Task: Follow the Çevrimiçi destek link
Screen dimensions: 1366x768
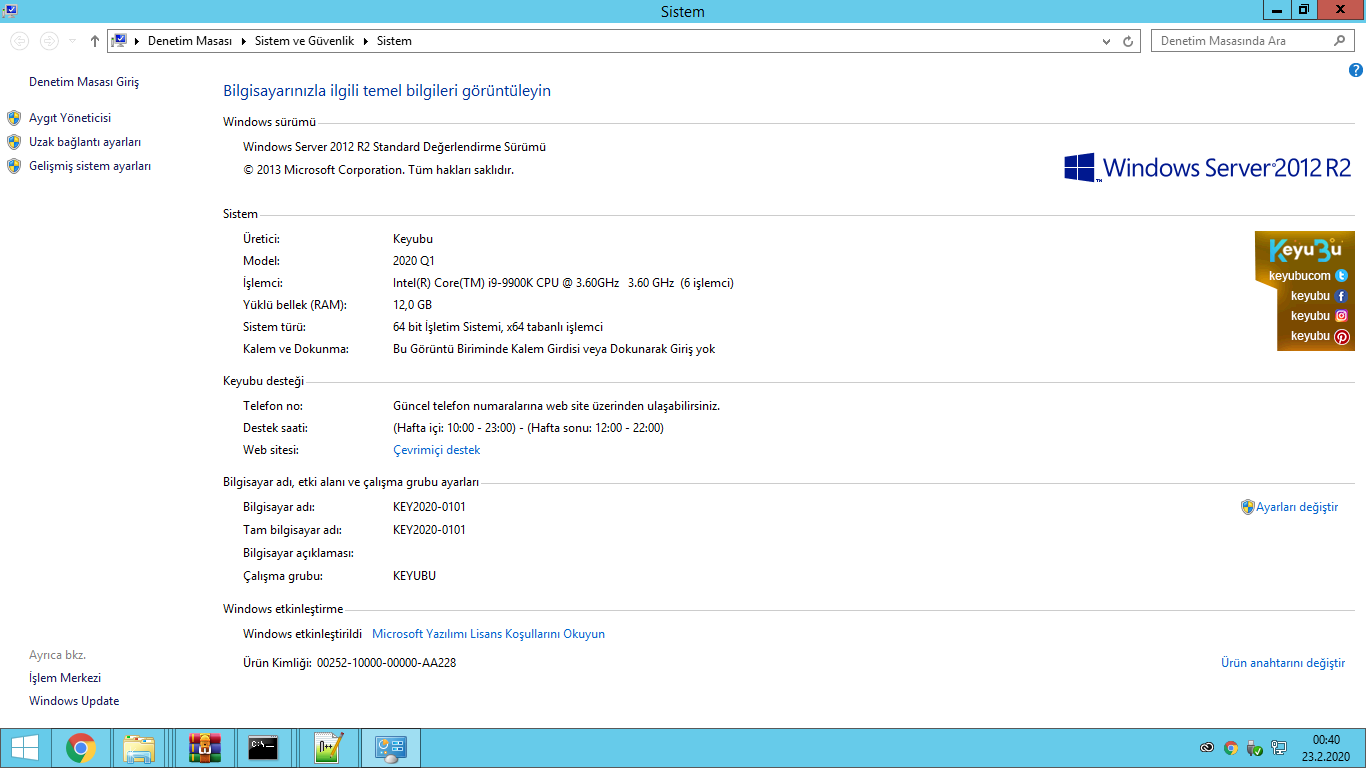Action: [437, 450]
